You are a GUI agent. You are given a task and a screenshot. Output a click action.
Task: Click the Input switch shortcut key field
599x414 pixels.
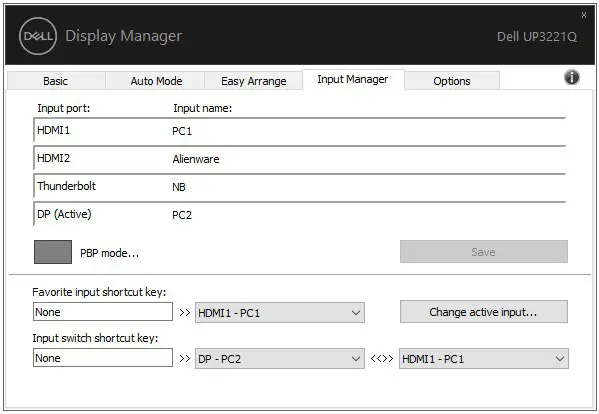coord(103,358)
